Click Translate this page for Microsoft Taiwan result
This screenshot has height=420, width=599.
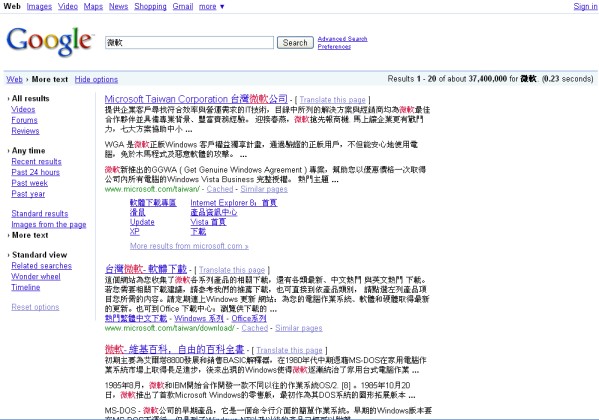332,100
